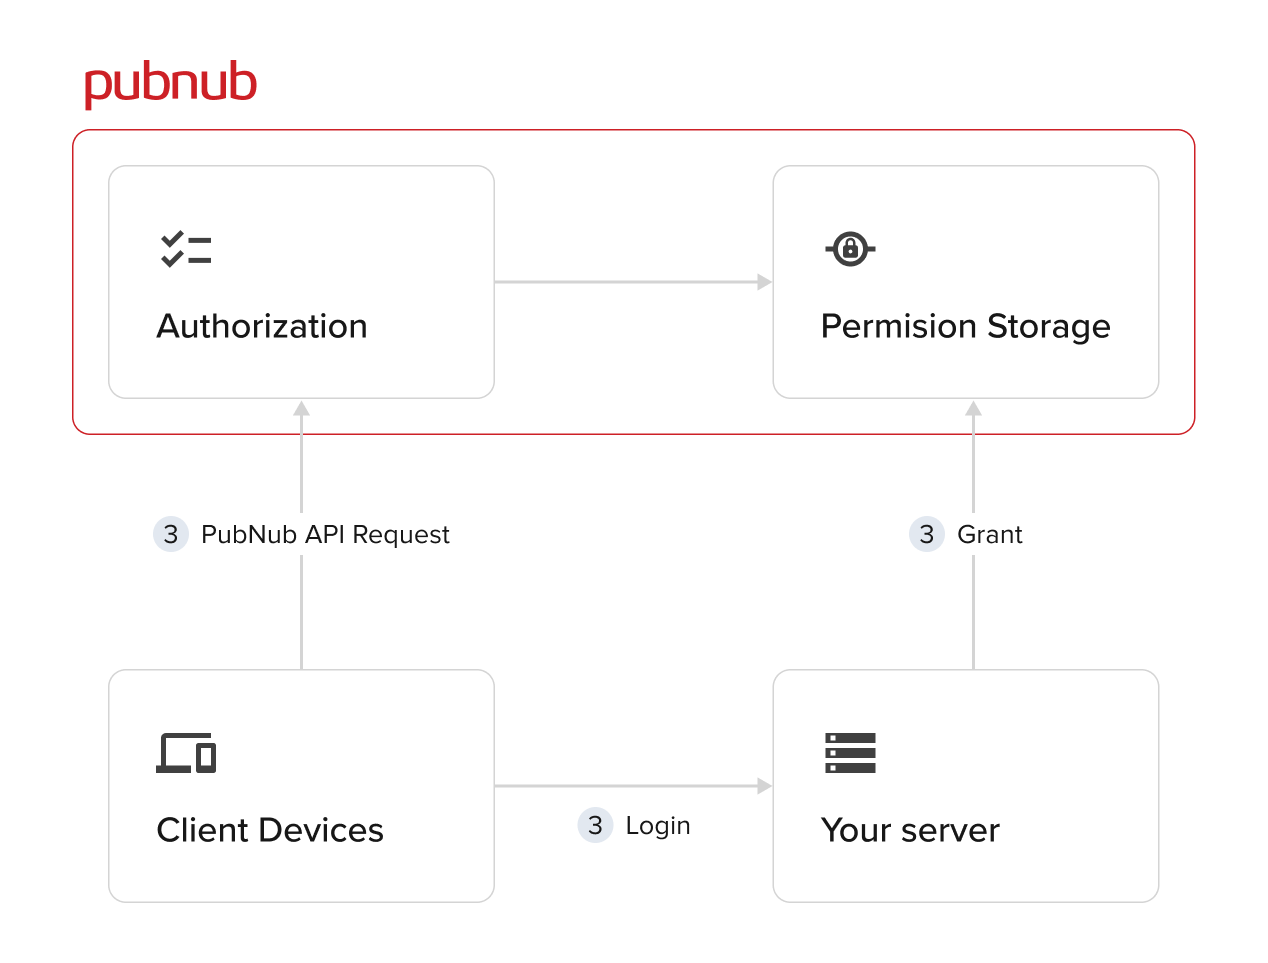Open the Permission Storage card
The width and height of the screenshot is (1268, 963).
tap(965, 282)
